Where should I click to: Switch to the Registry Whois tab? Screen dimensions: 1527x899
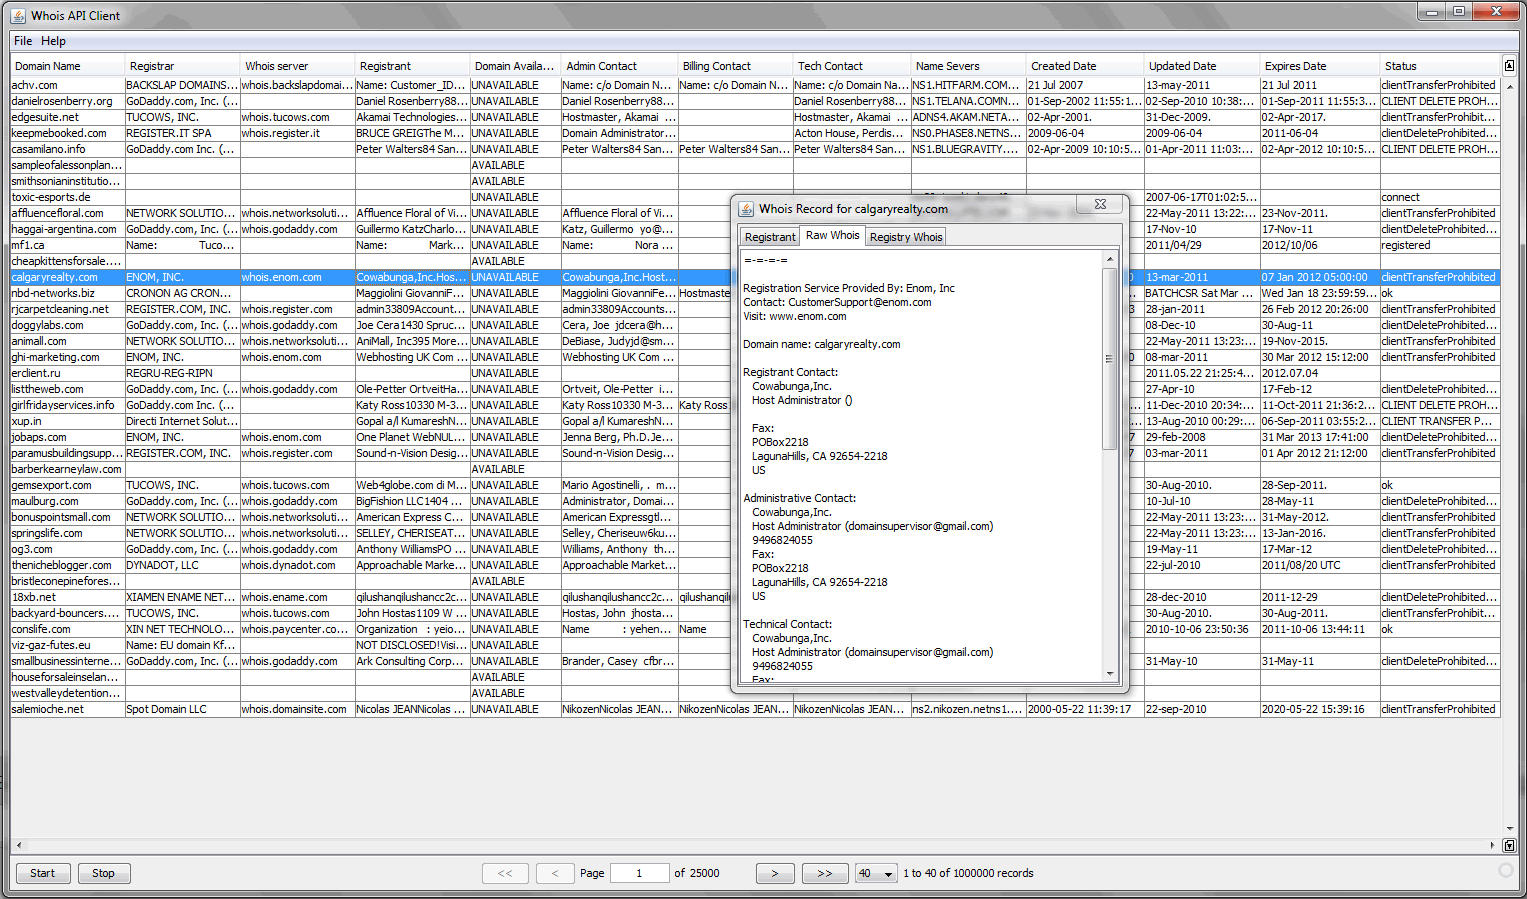point(905,237)
